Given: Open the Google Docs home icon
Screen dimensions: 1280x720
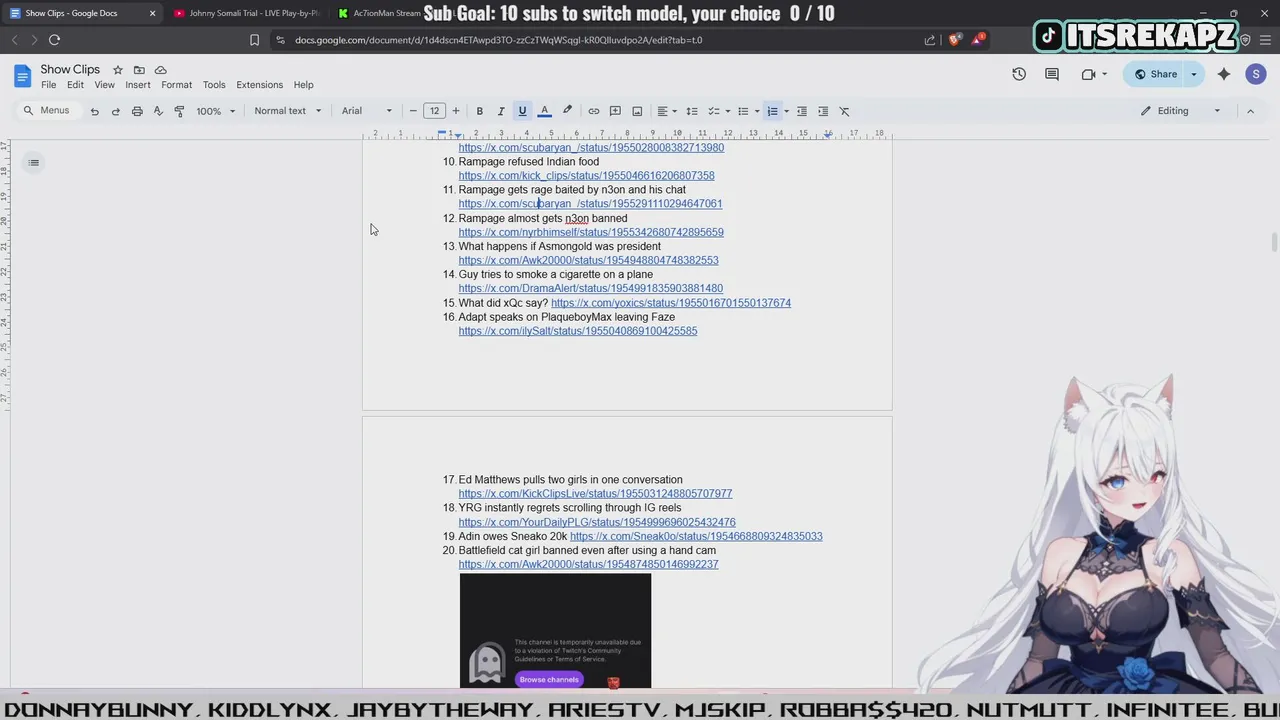Looking at the screenshot, I should tap(22, 76).
